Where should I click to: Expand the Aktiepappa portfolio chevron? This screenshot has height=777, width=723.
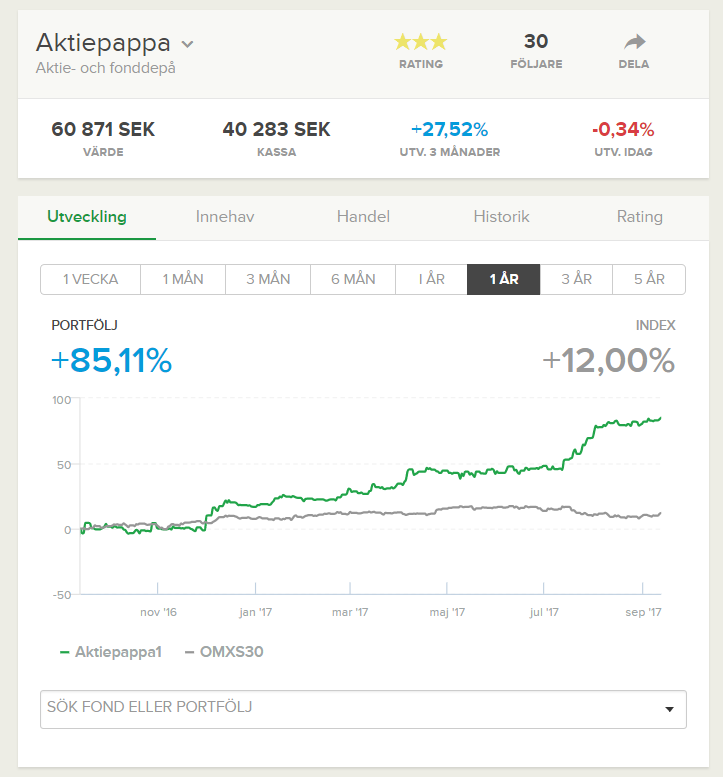(188, 45)
